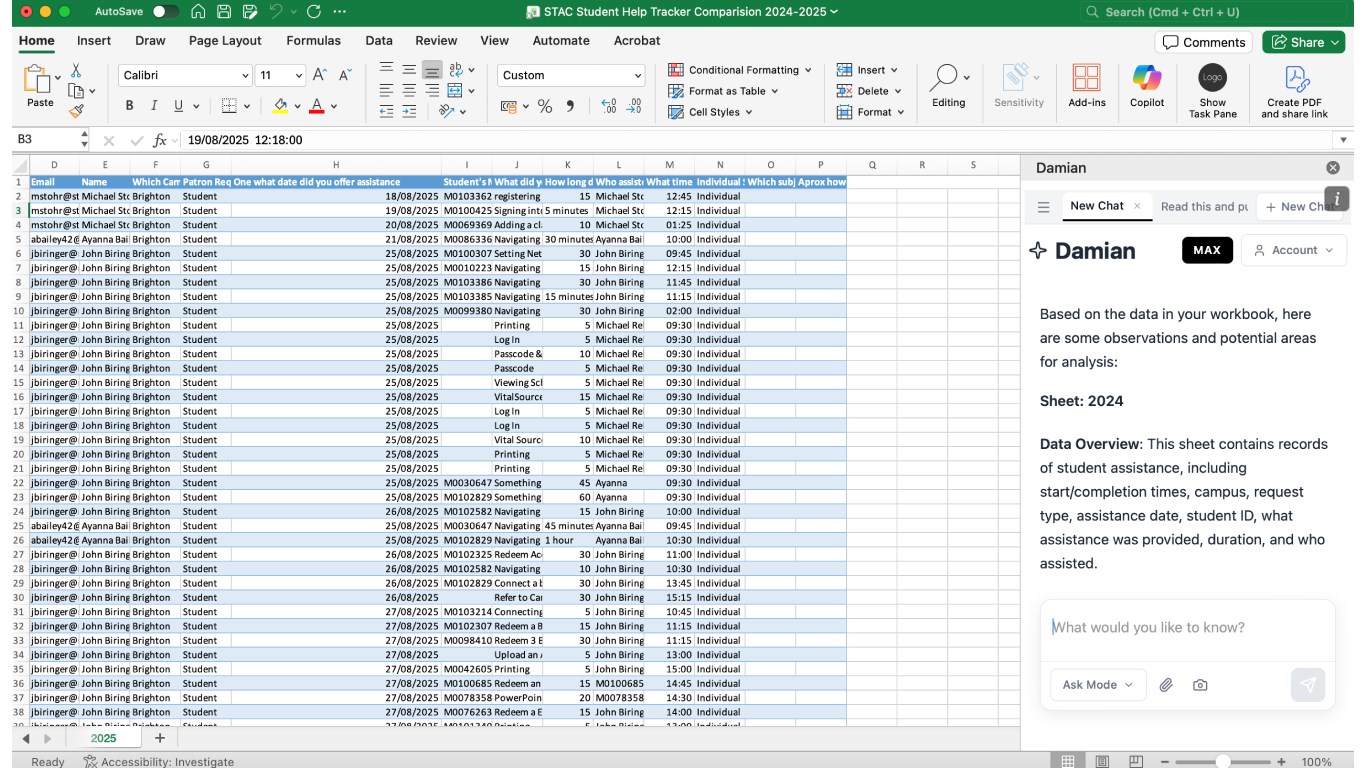The image size is (1366, 768).
Task: Switch to the Formulas ribbon tab
Action: coord(313,41)
